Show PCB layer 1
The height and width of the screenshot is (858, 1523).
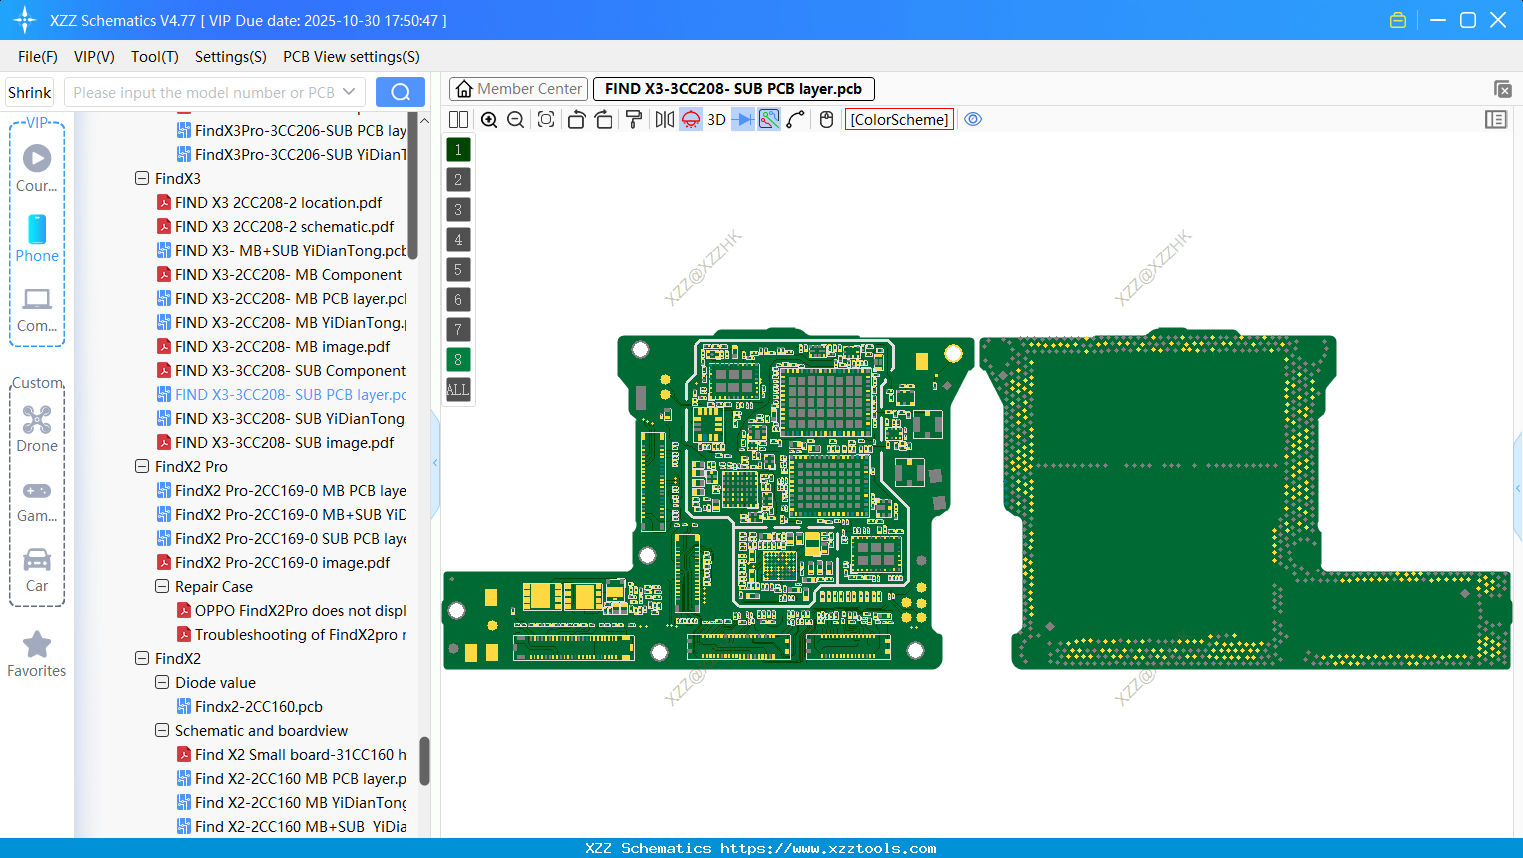(458, 150)
